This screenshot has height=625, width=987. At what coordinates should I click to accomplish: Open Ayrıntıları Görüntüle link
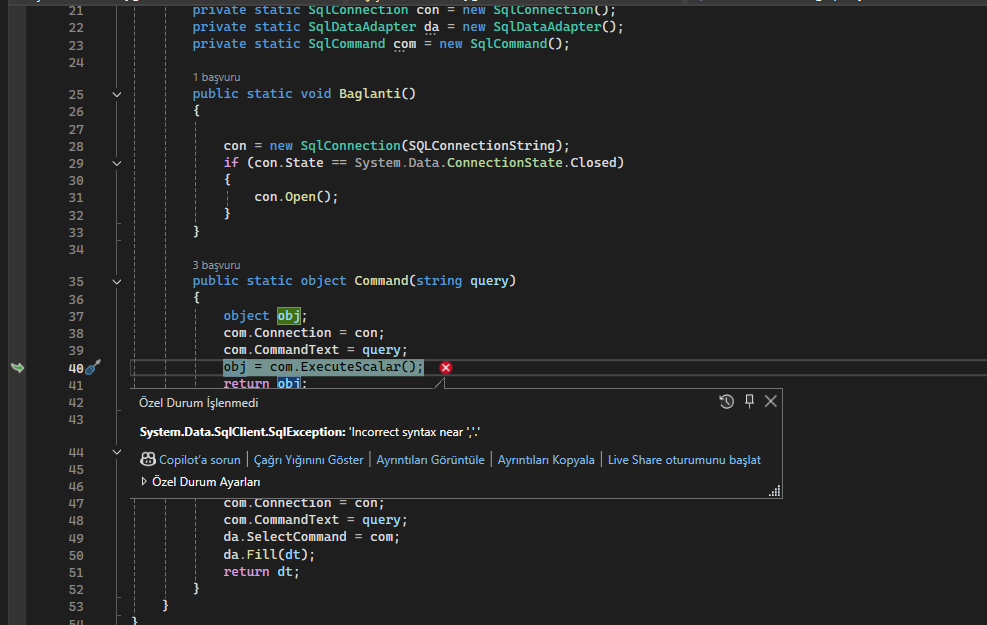click(x=431, y=460)
